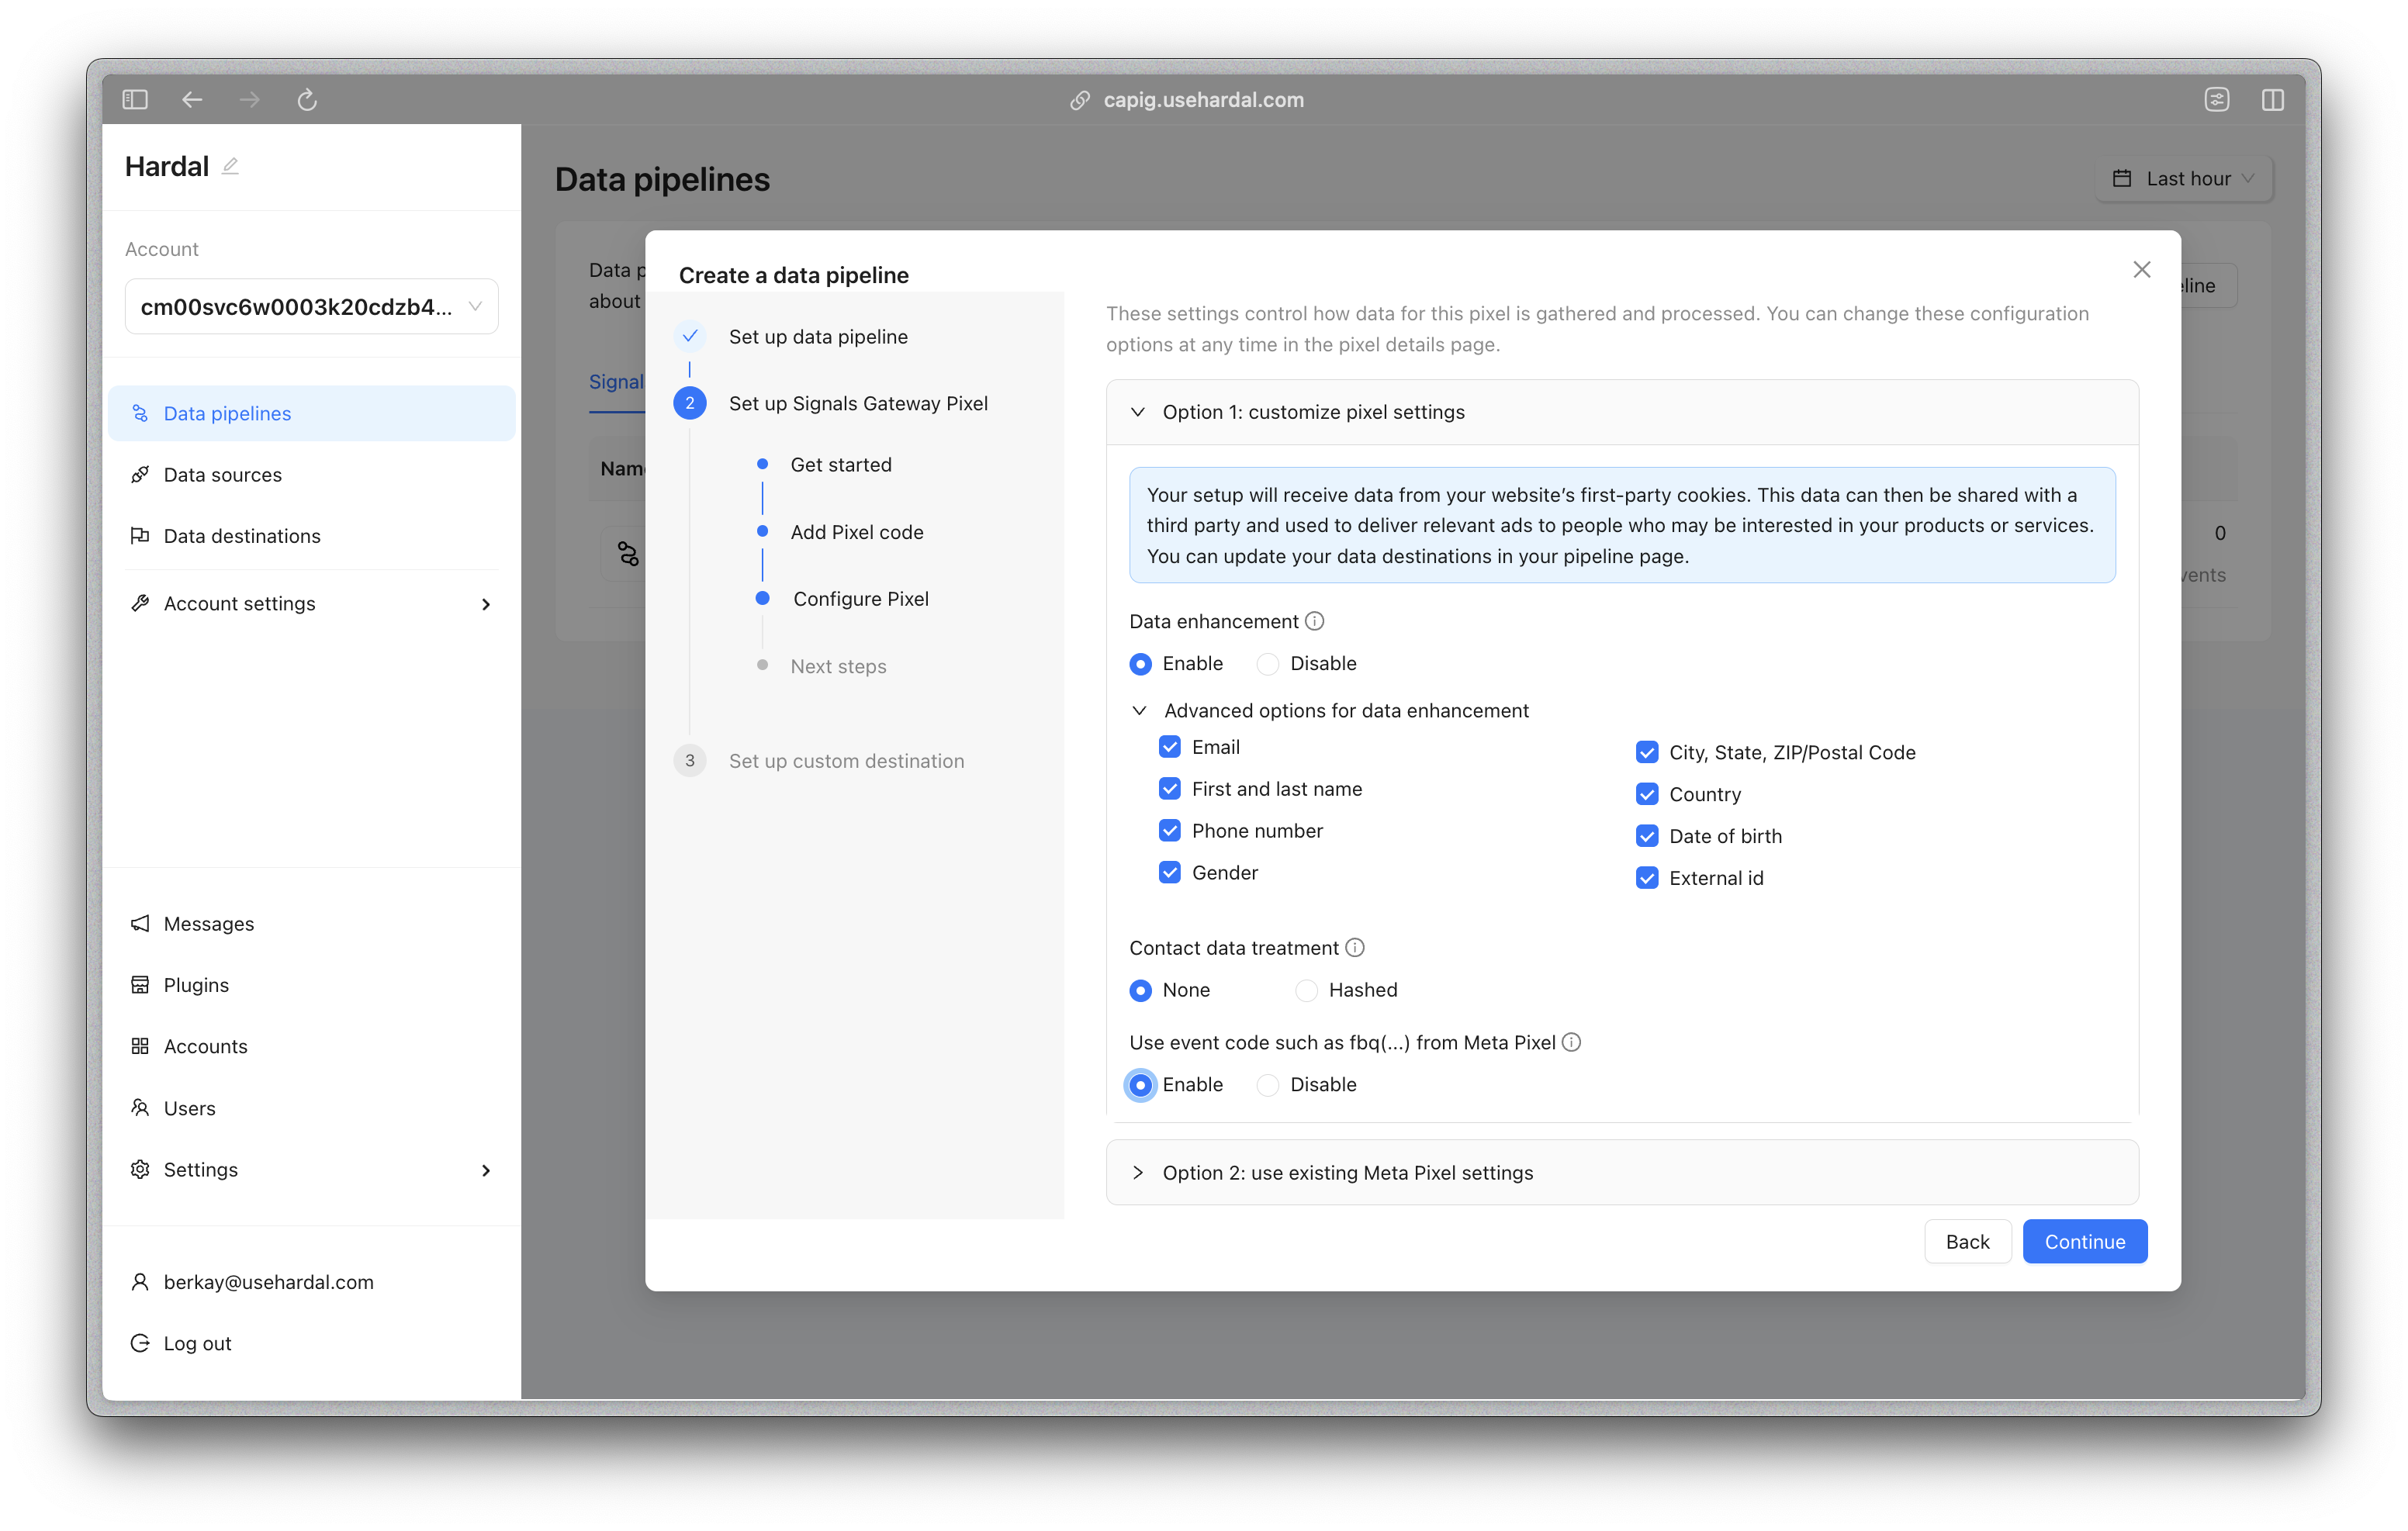Screen dimensions: 2408x1531
Task: Uncheck the Date of birth checkbox
Action: pos(1647,836)
